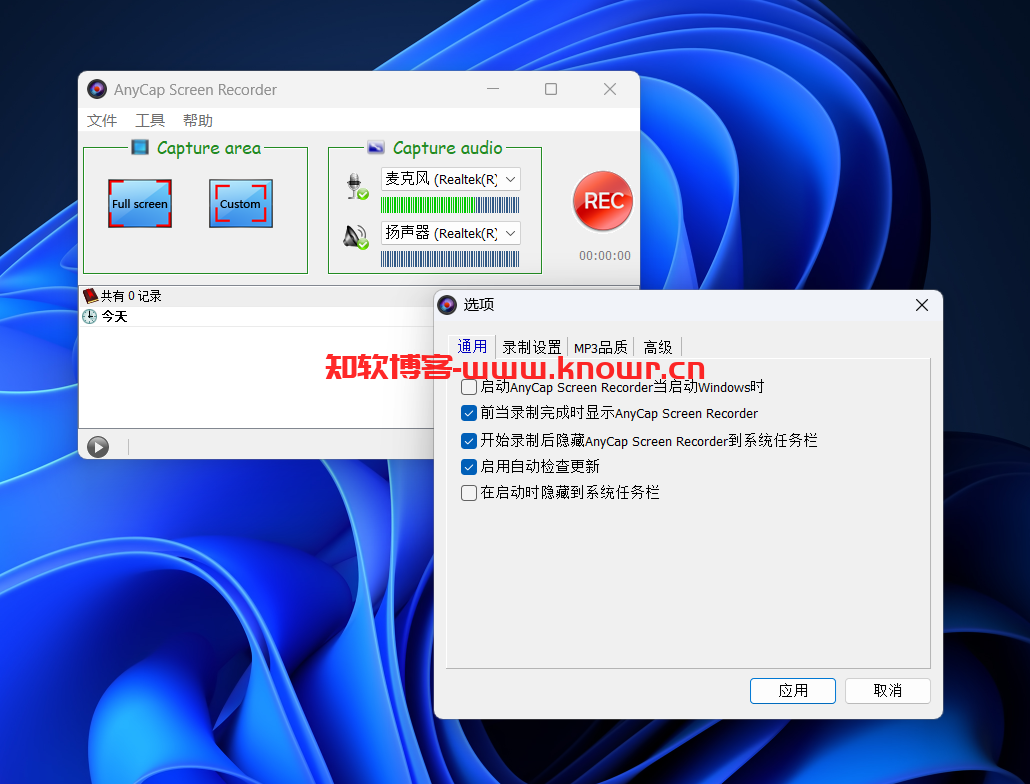Click the microphone volume level bar
The image size is (1030, 784).
(x=450, y=205)
